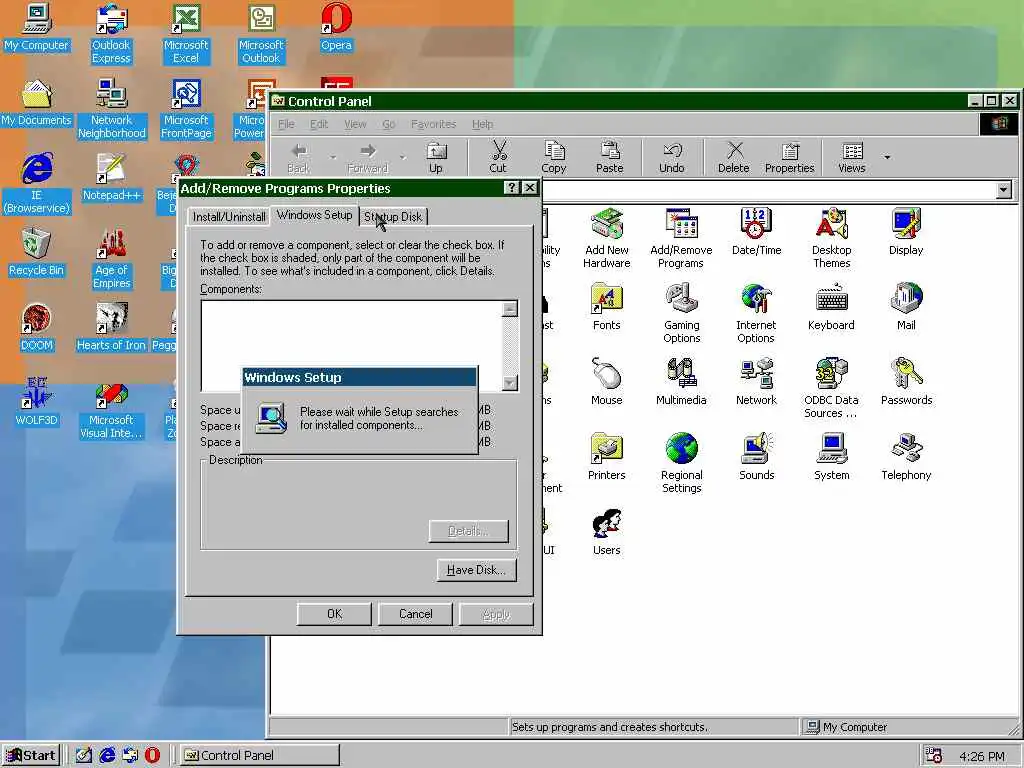Click the Views toolbar button
This screenshot has height=768, width=1024.
[852, 157]
